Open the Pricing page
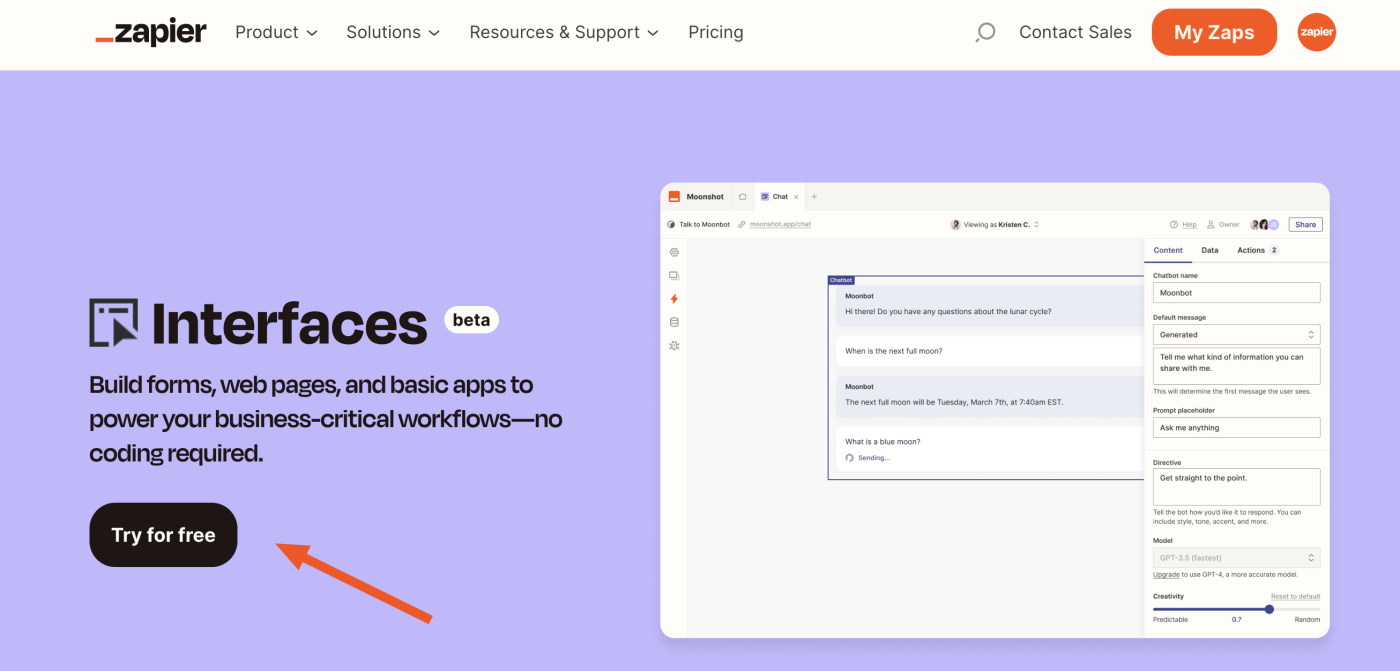Image resolution: width=1400 pixels, height=671 pixels. click(716, 32)
